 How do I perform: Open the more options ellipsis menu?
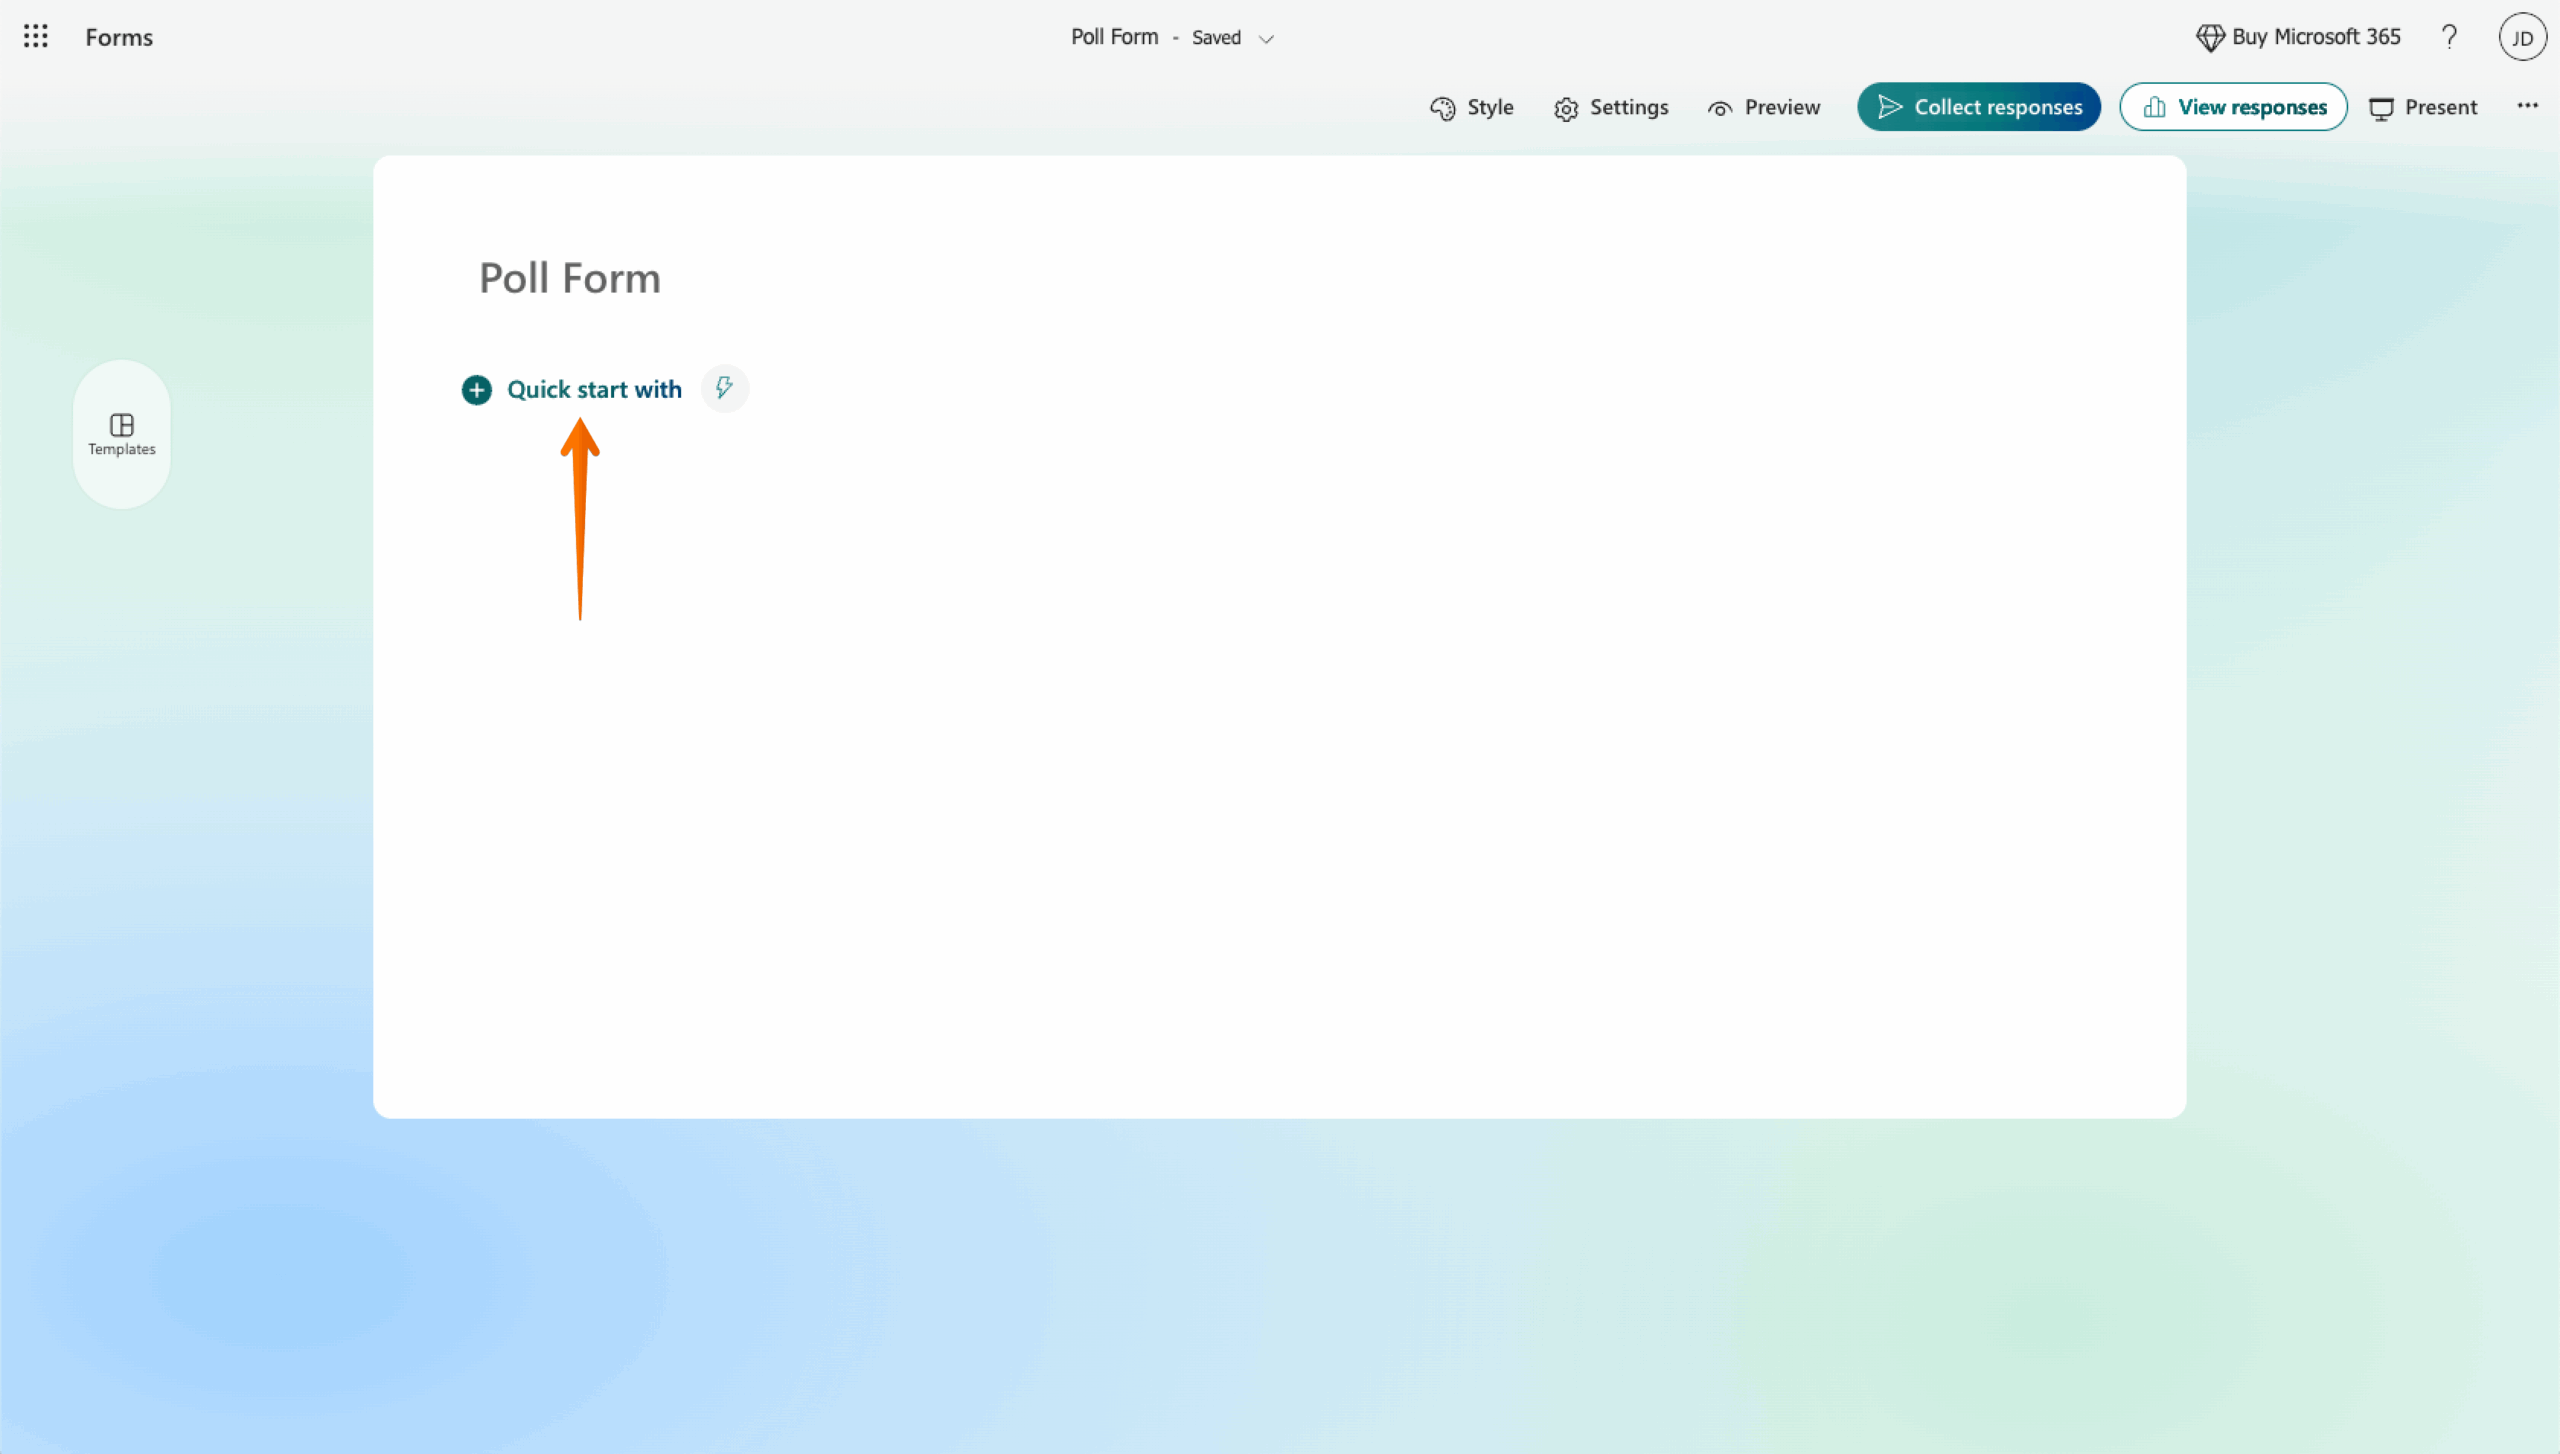tap(2528, 106)
